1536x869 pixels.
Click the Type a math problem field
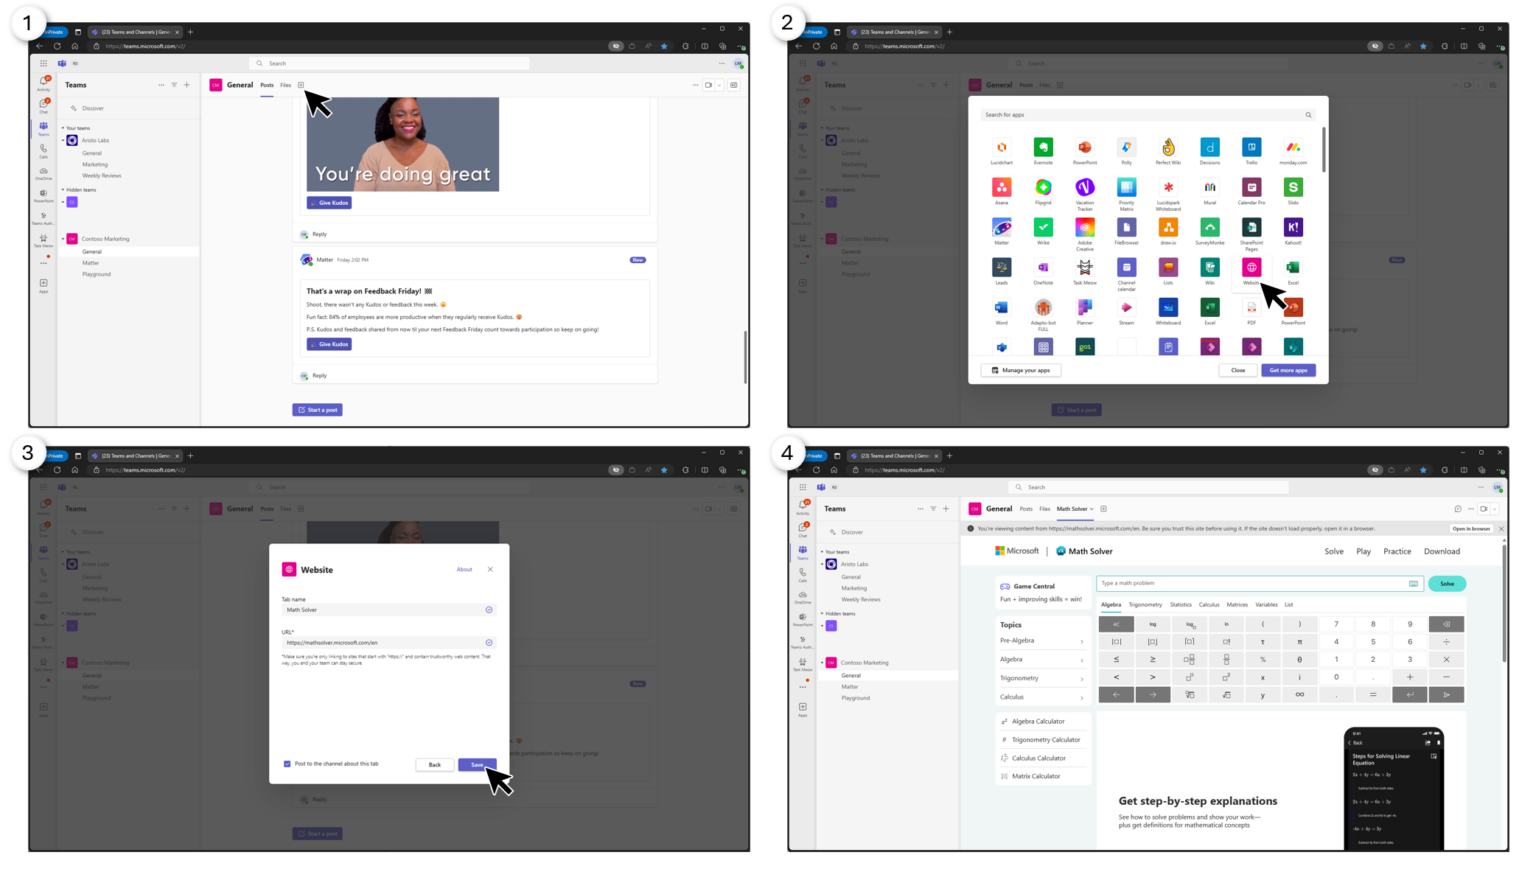pyautogui.click(x=1250, y=583)
